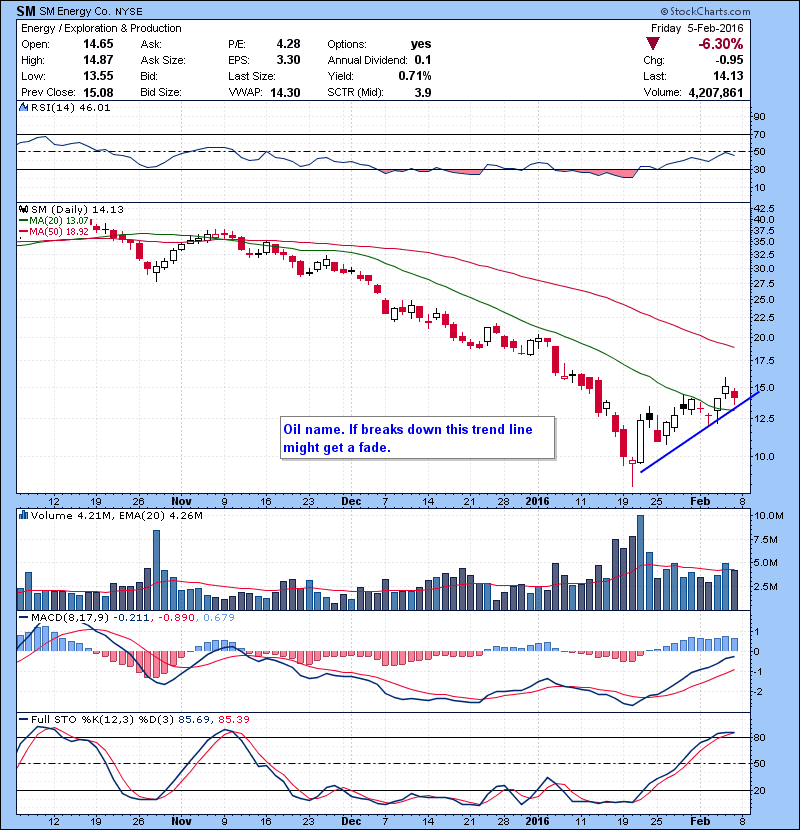Click the Volume bar-chart icon
This screenshot has width=800, height=830.
(x=24, y=515)
